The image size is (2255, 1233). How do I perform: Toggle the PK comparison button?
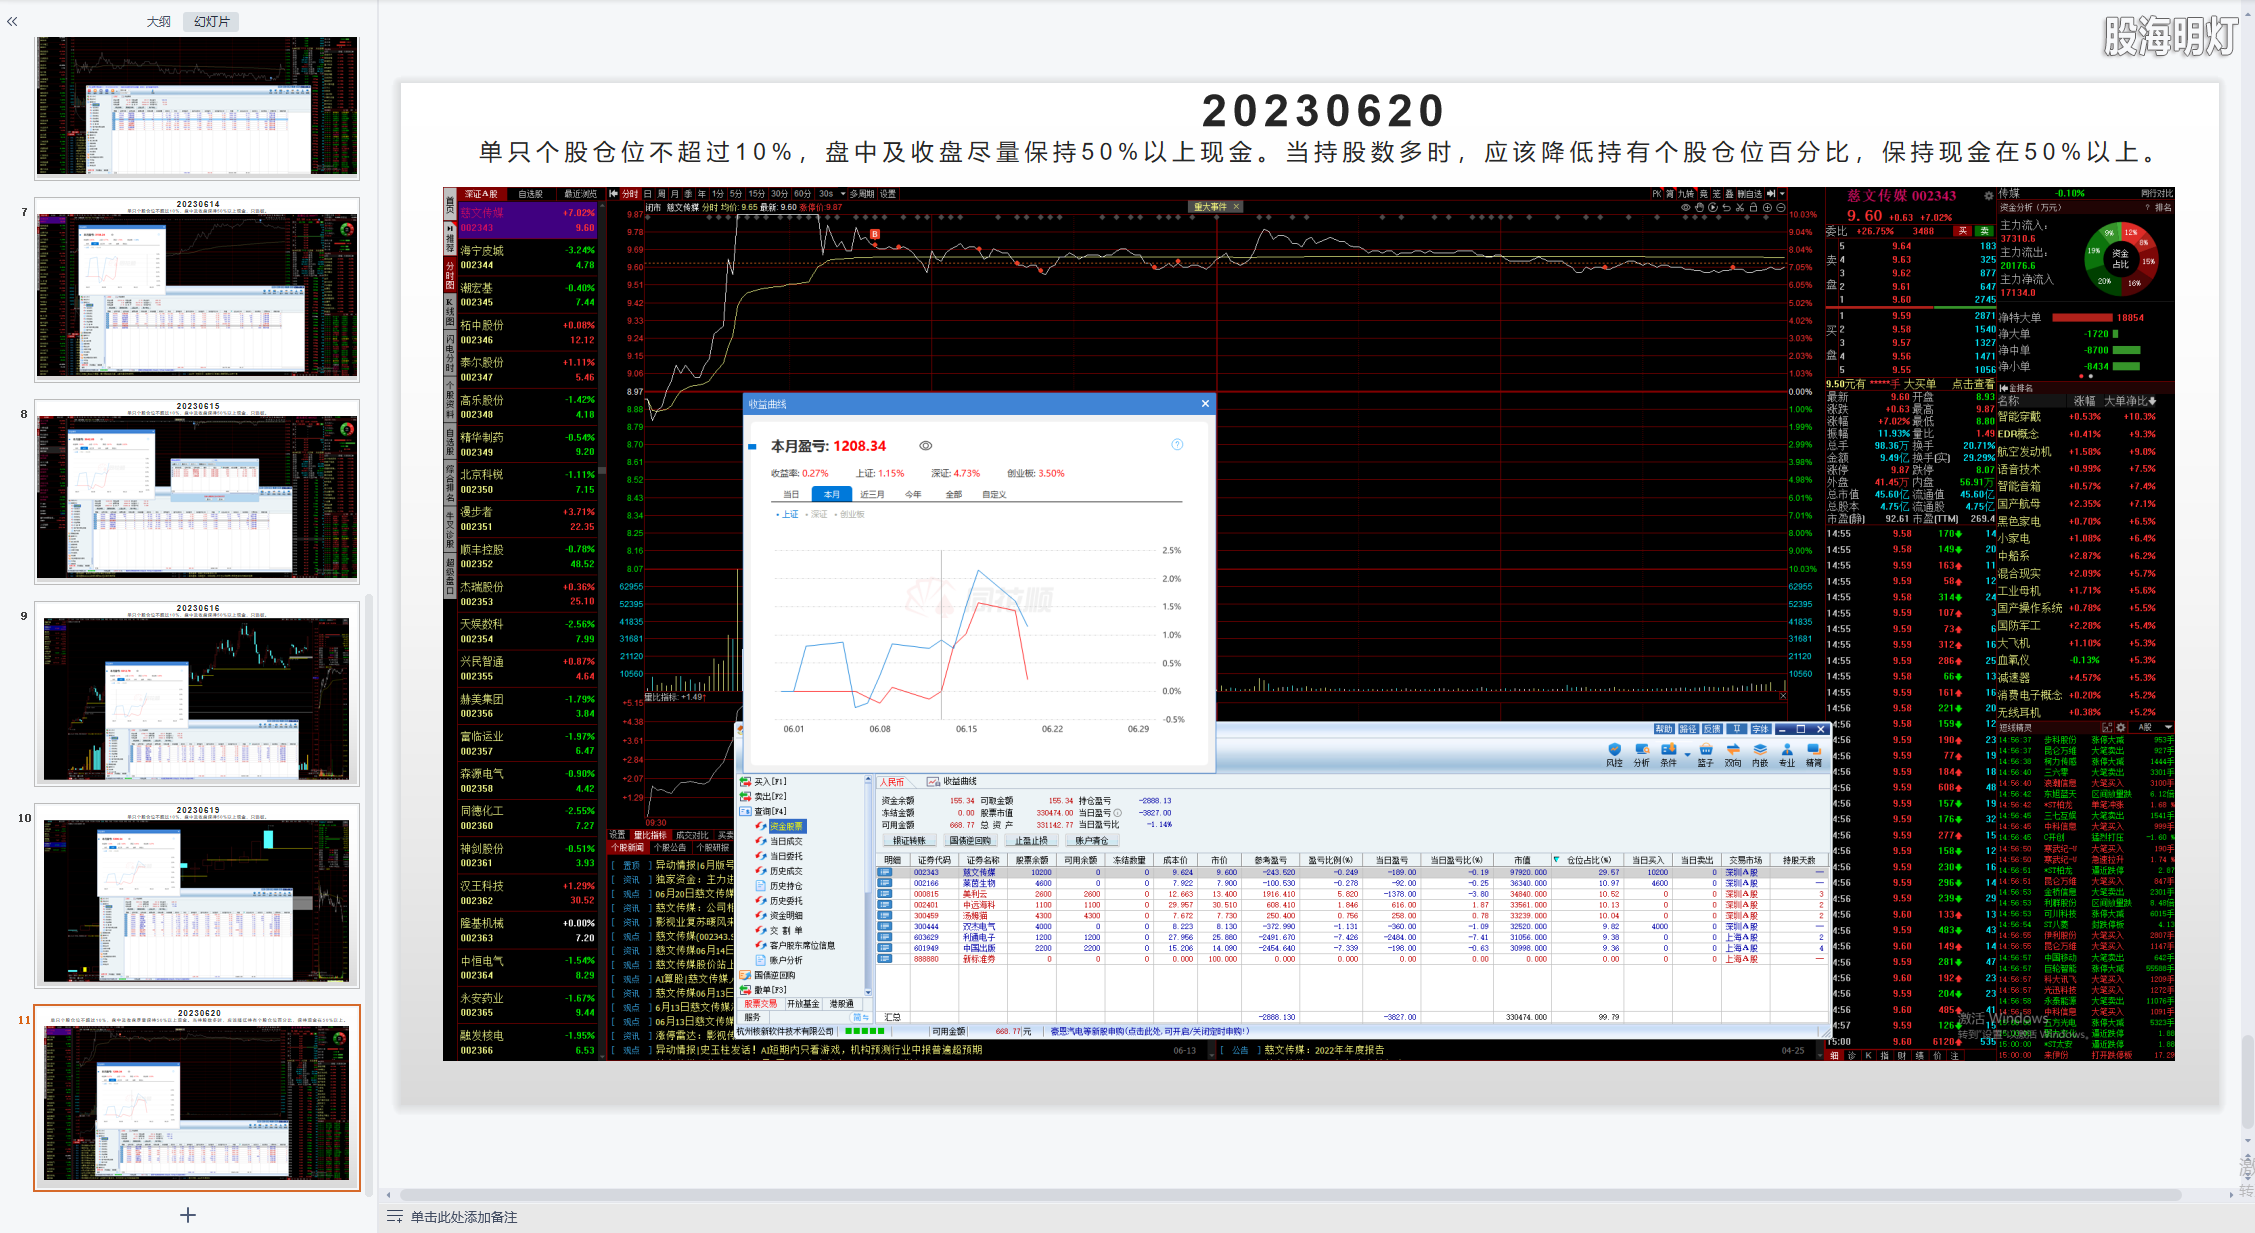(1656, 194)
